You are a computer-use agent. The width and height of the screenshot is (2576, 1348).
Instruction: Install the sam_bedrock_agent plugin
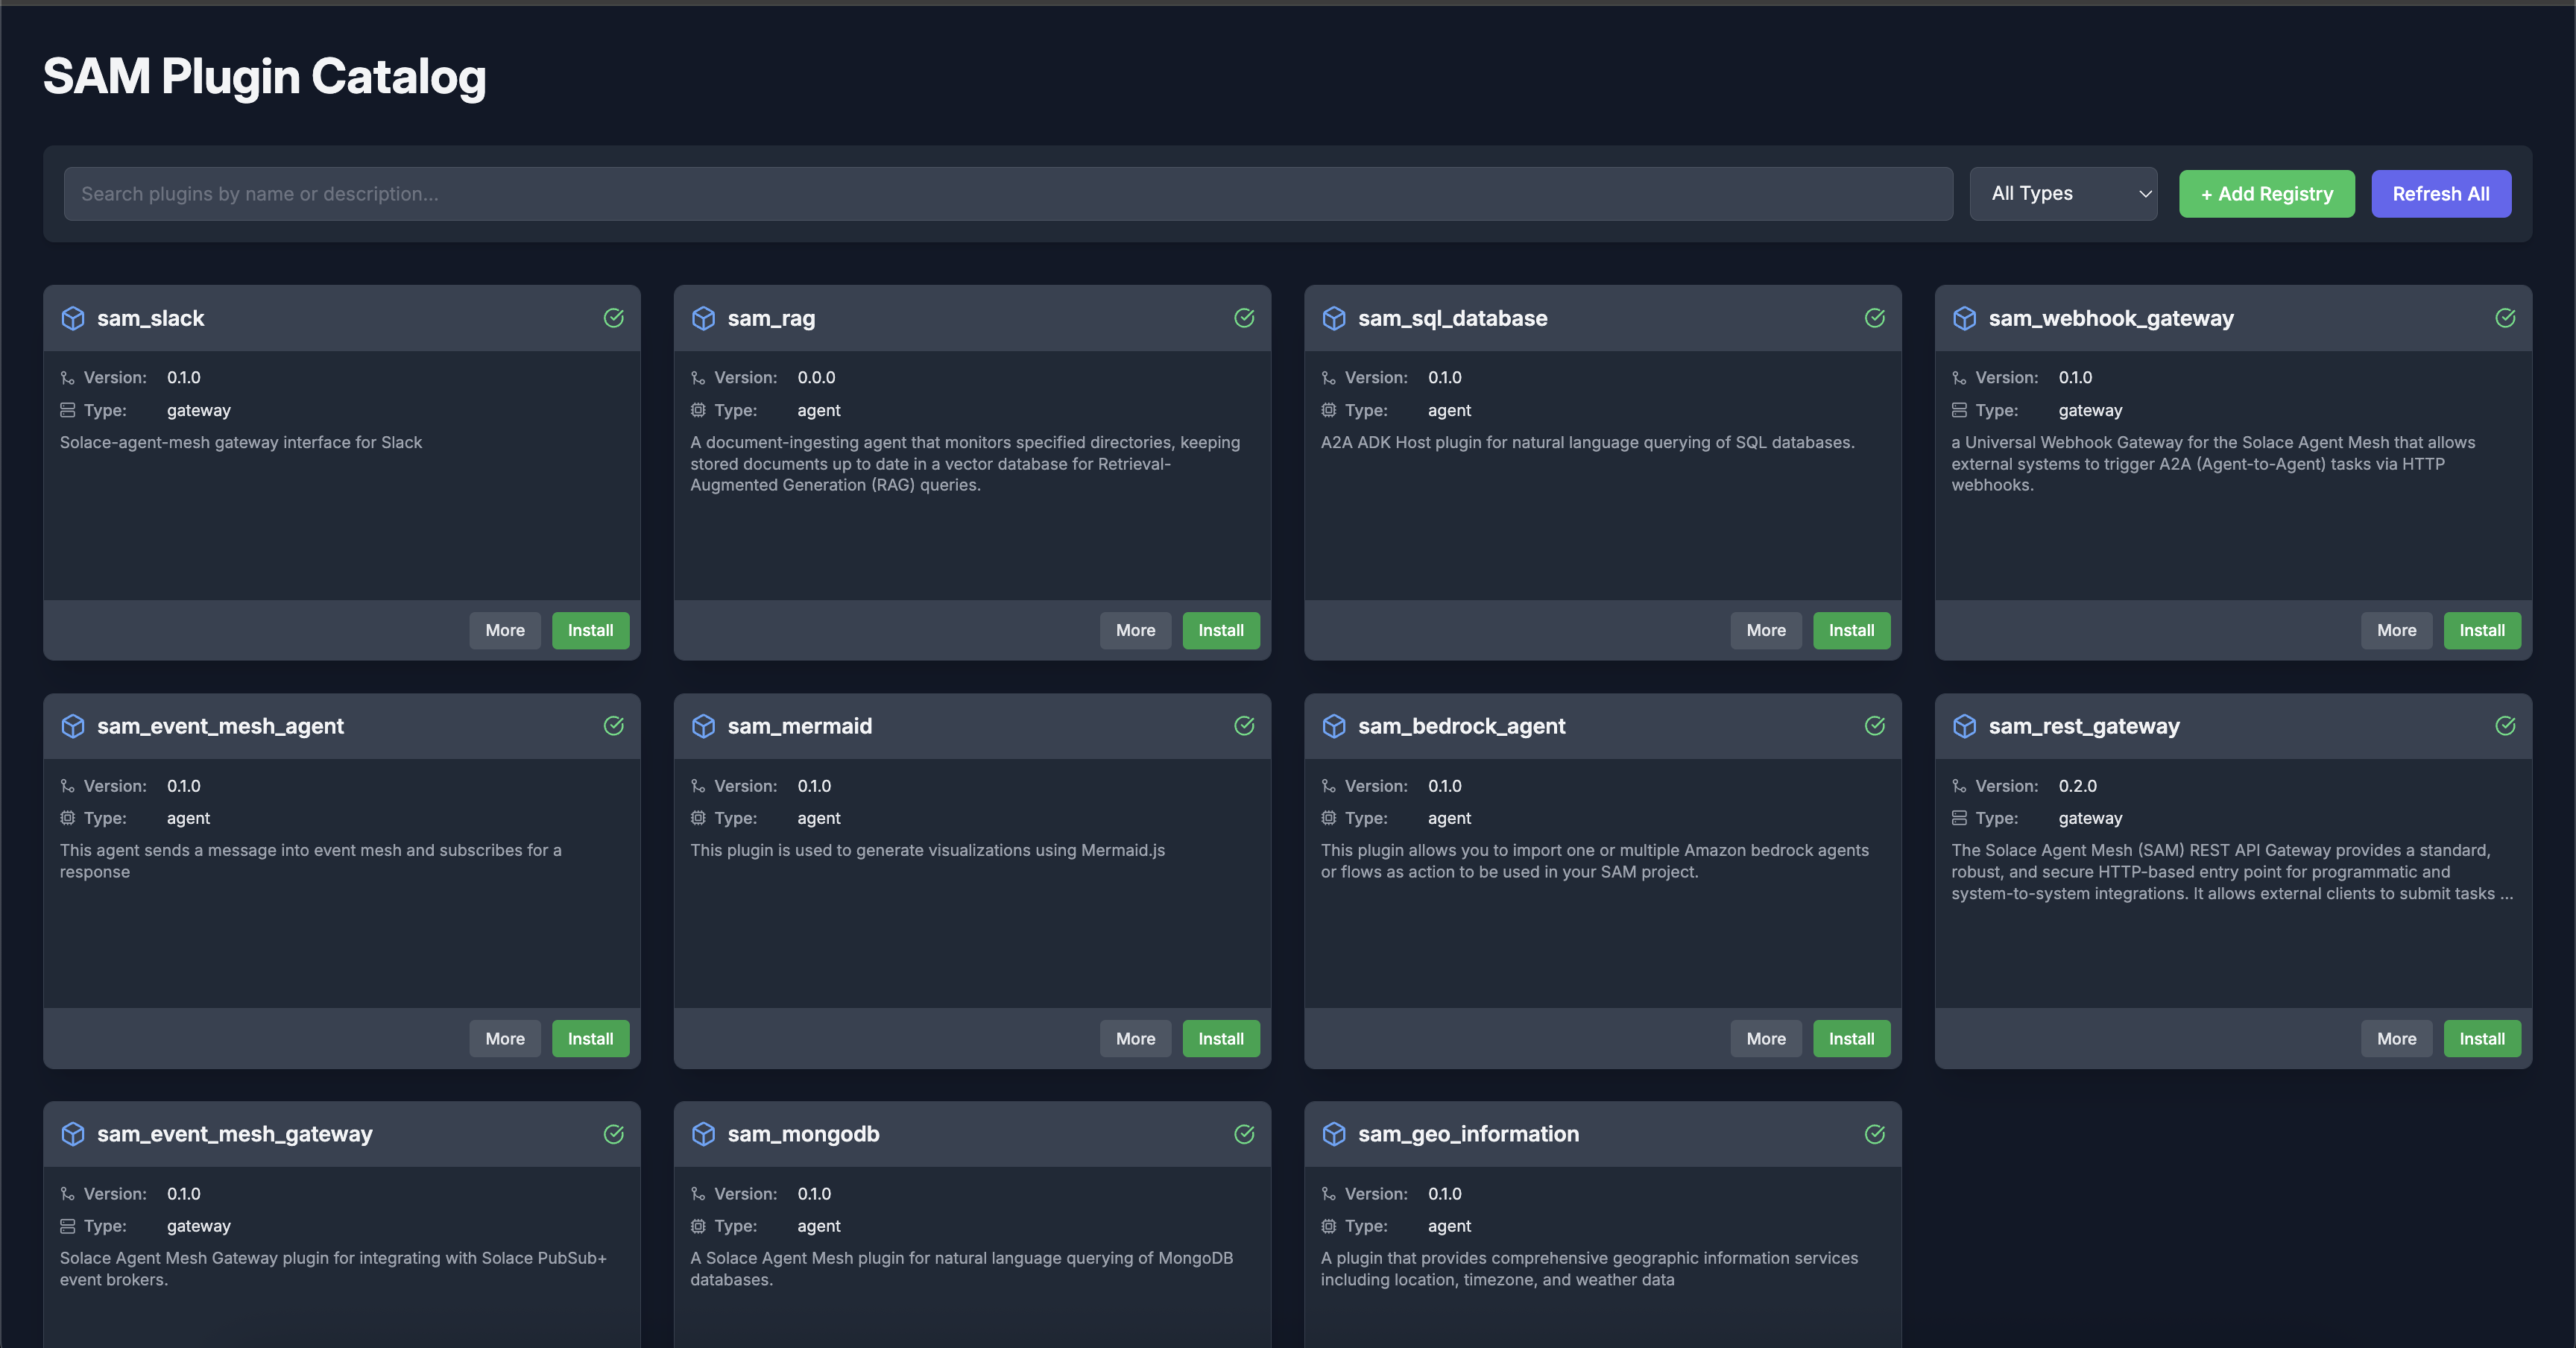coord(1851,1039)
